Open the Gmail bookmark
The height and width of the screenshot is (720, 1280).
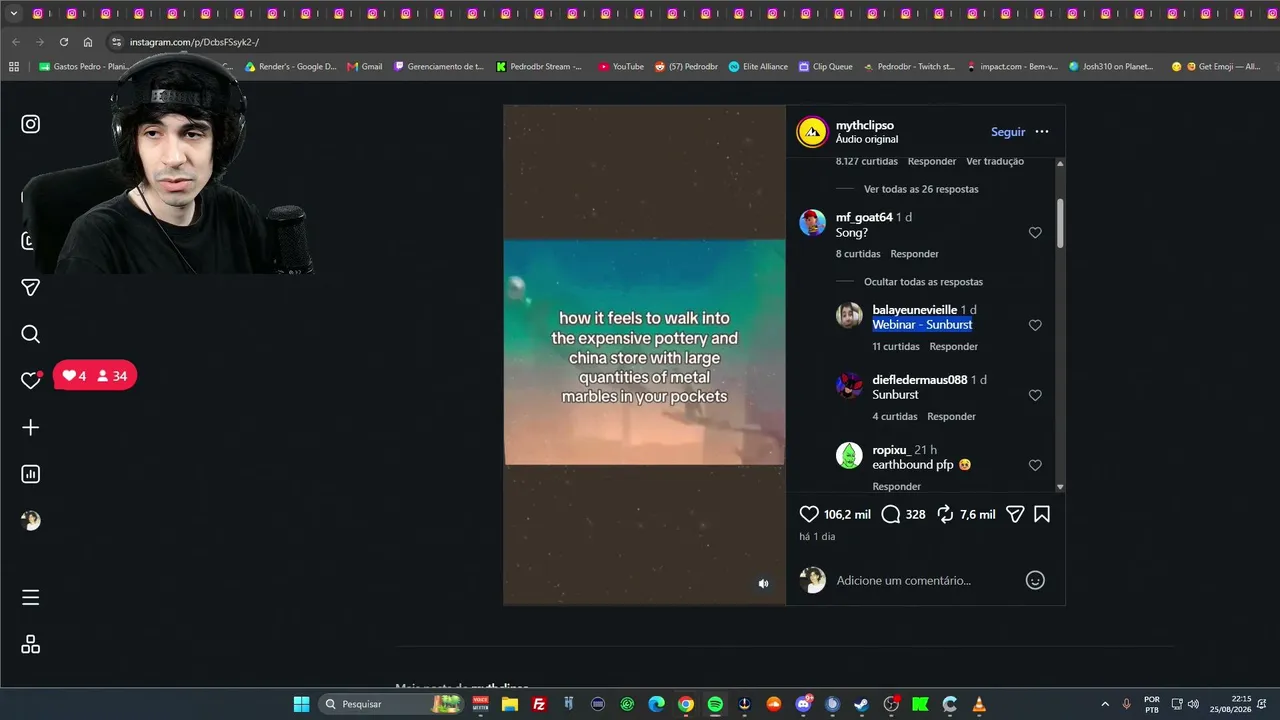(365, 67)
